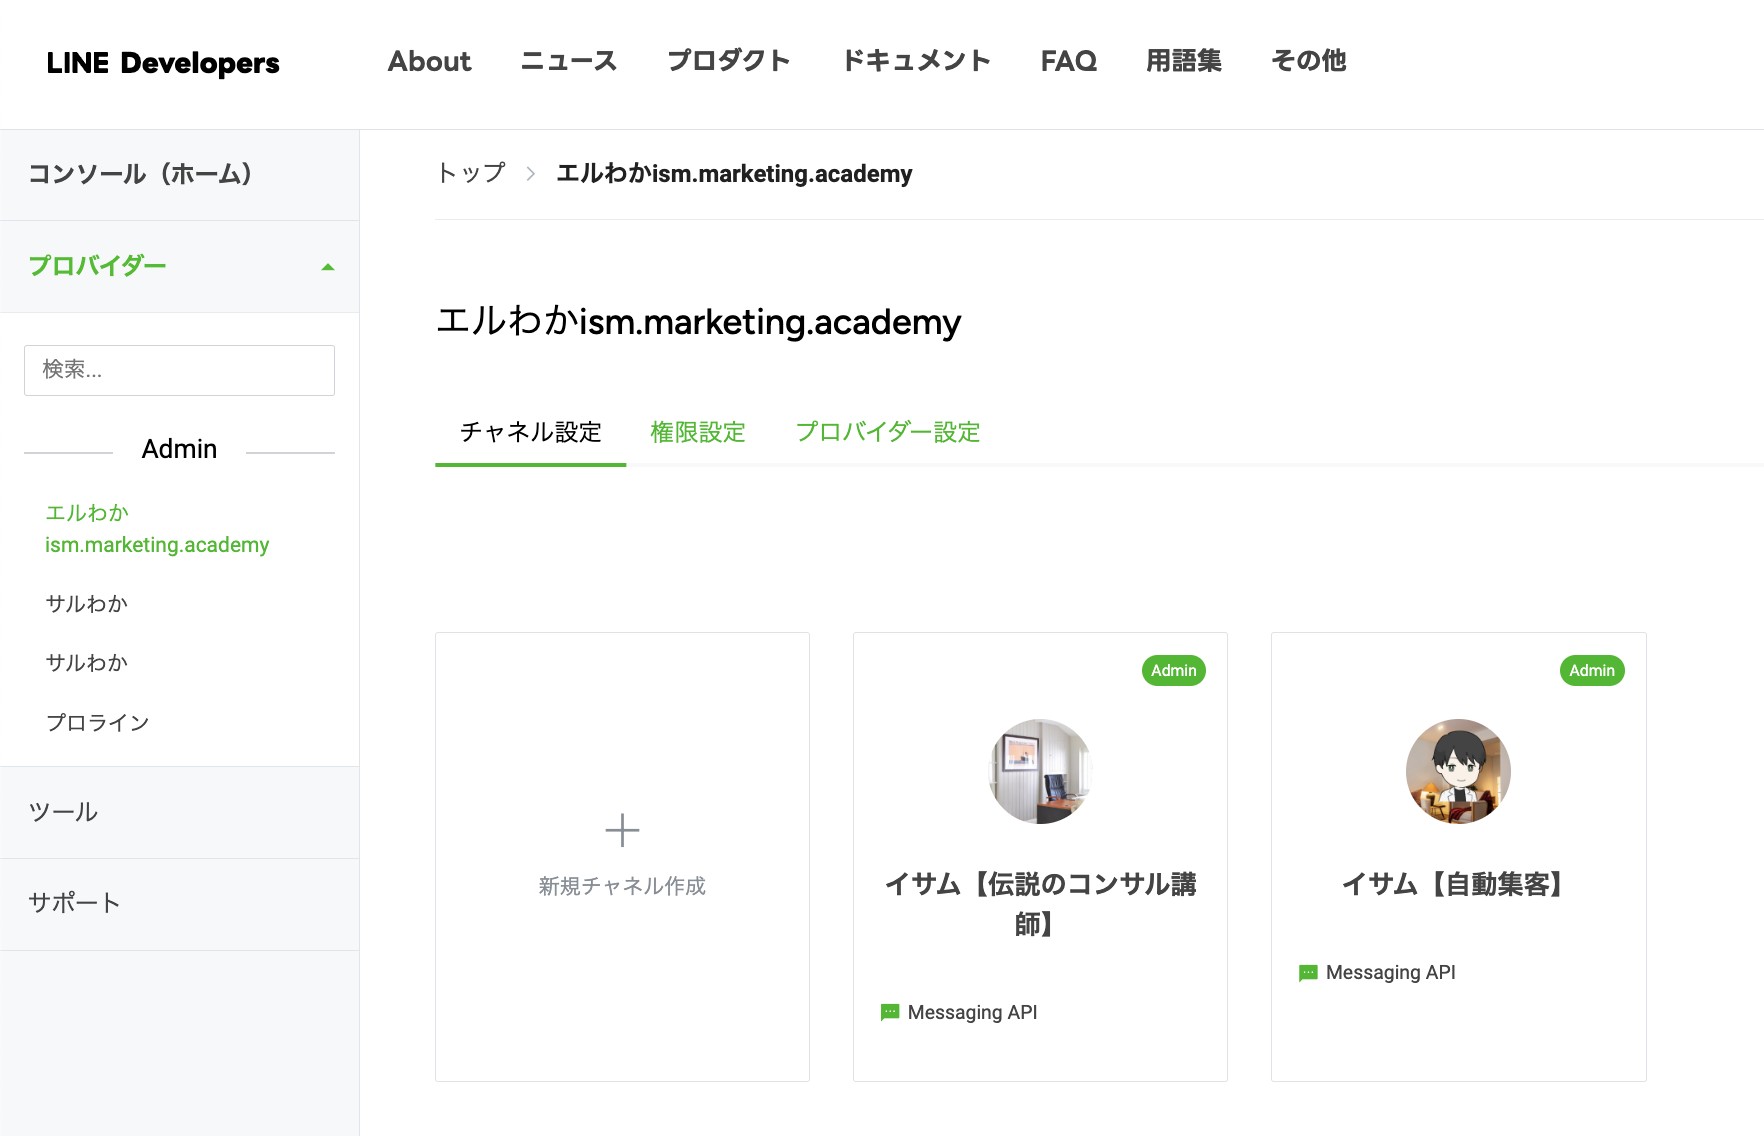Switch to the チャネル設定 tab

(531, 432)
